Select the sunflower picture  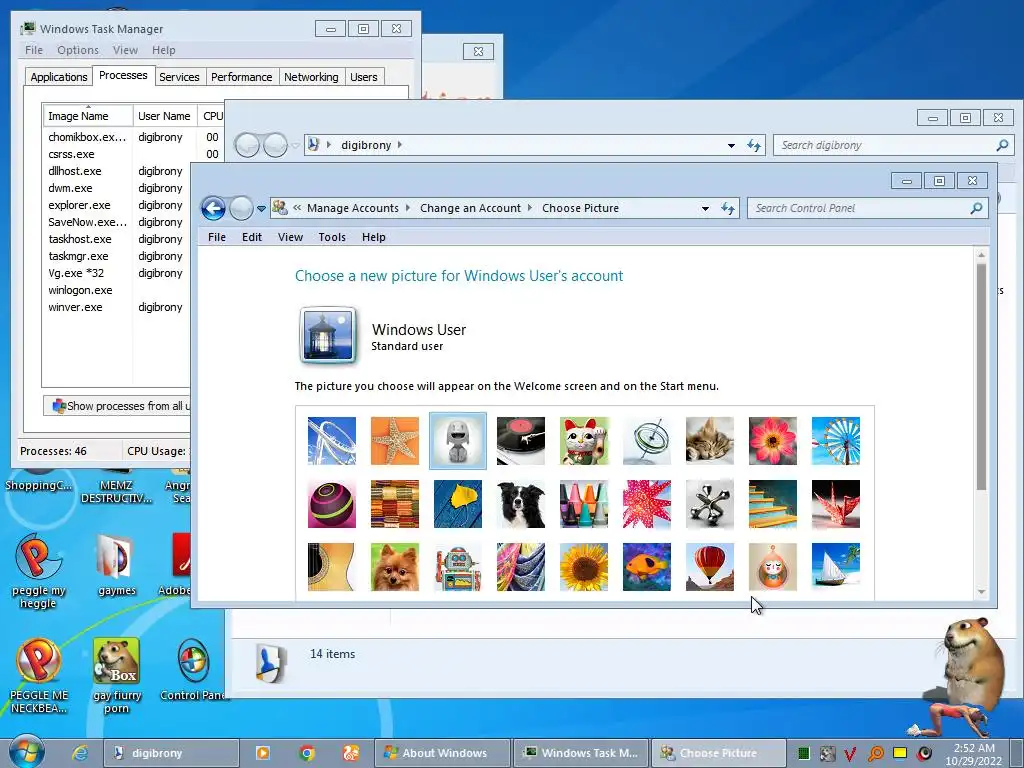pyautogui.click(x=584, y=567)
